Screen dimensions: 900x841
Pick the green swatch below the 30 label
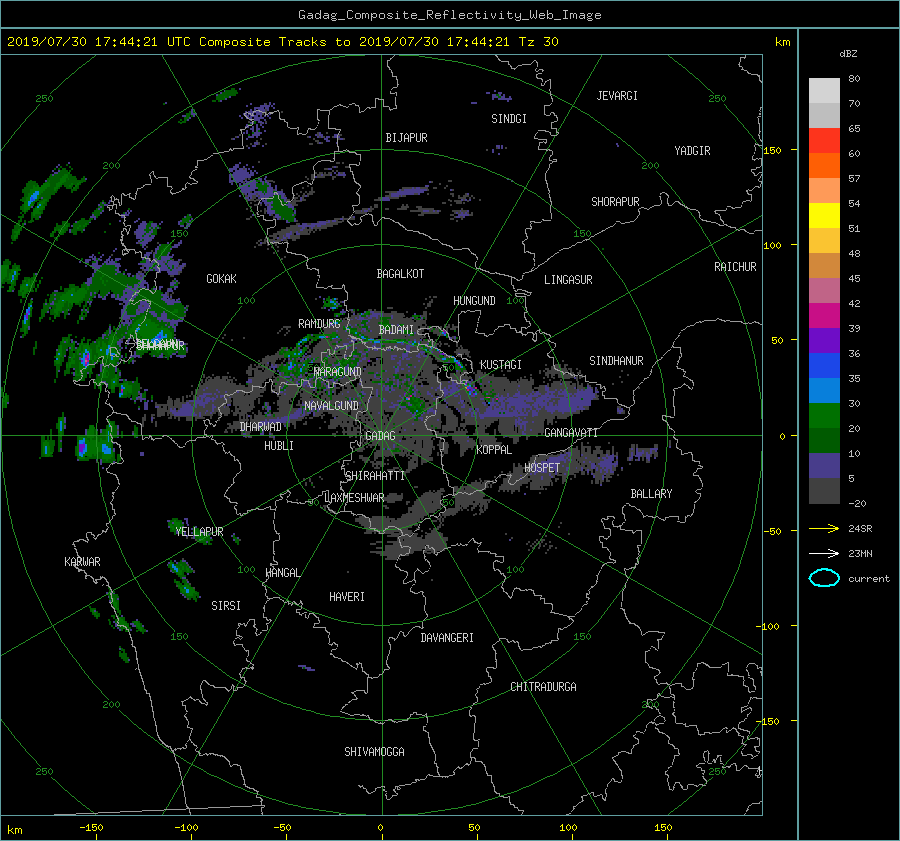(x=824, y=415)
